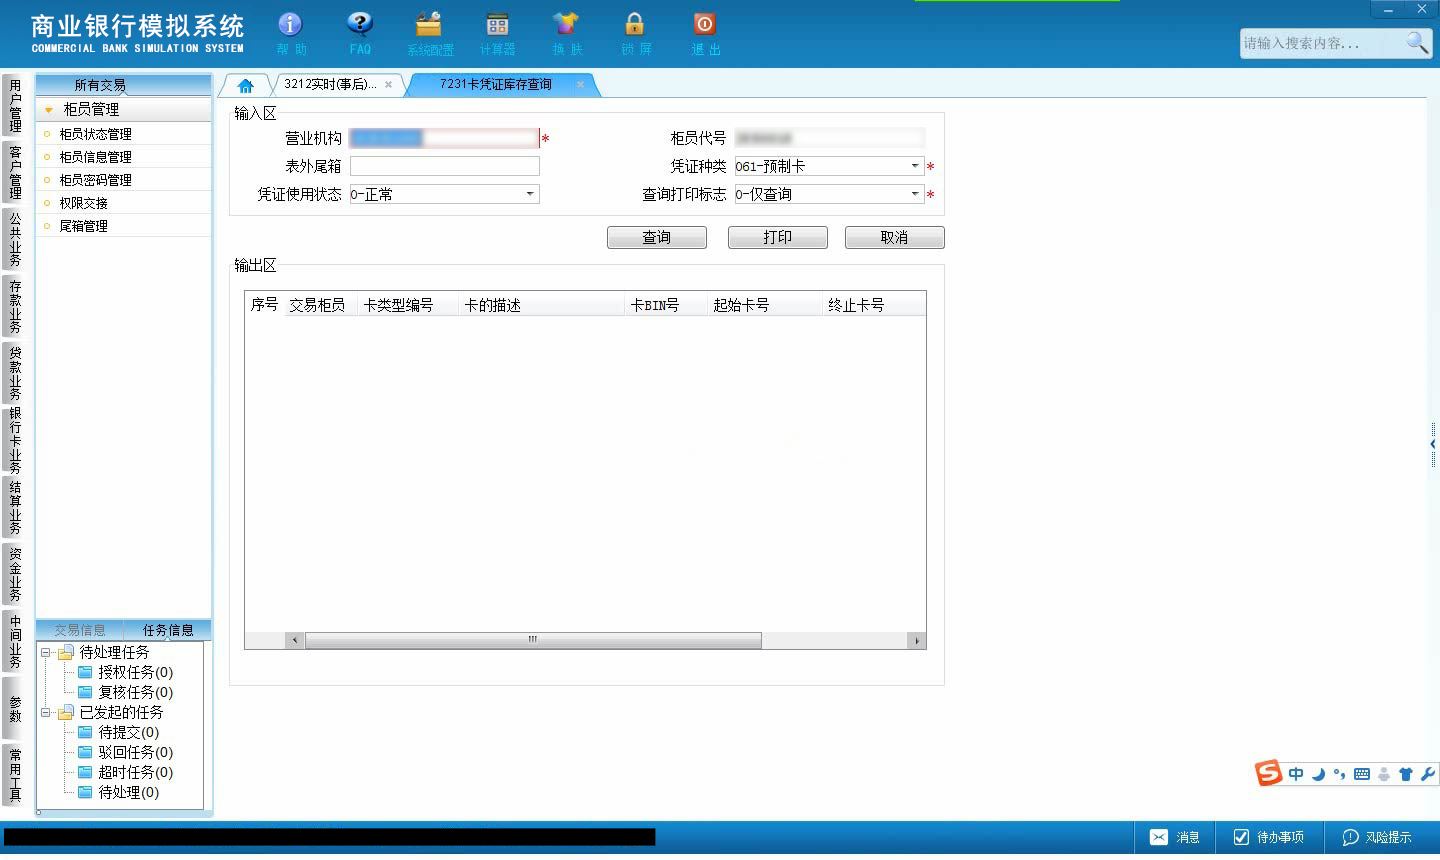Viewport: 1440px width, 860px height.
Task: Open Sogou wrench toolbox icon
Action: (1427, 774)
